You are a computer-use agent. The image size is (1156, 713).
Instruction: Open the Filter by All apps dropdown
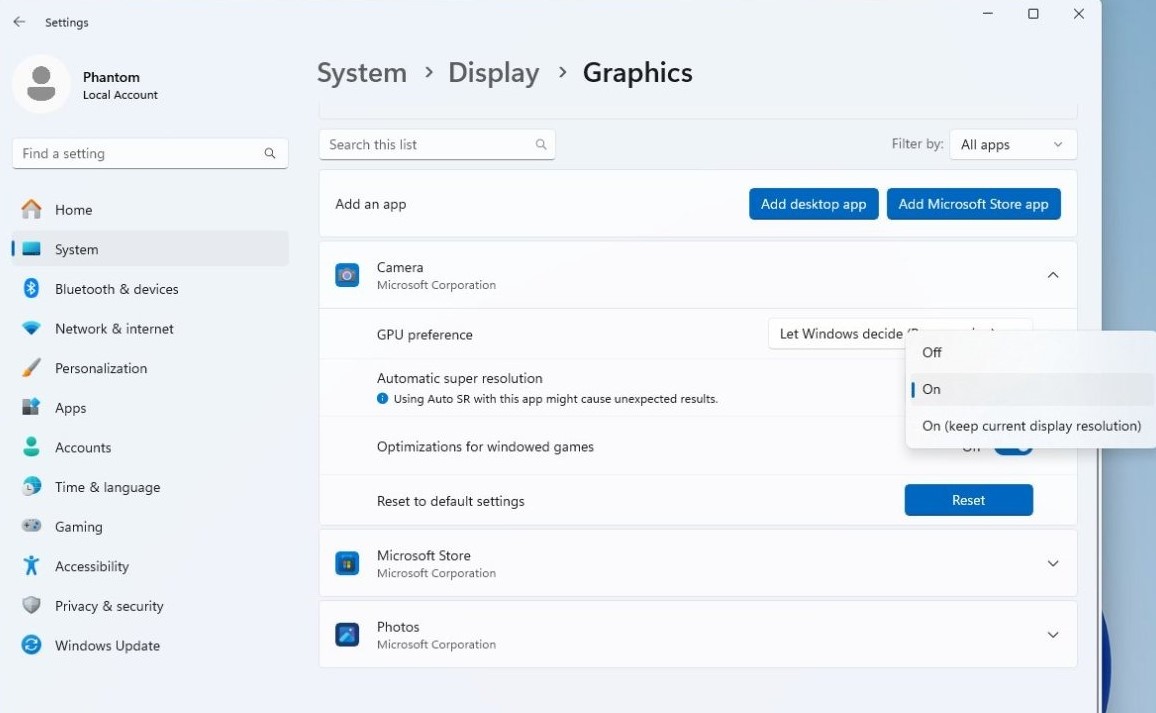pos(1013,145)
